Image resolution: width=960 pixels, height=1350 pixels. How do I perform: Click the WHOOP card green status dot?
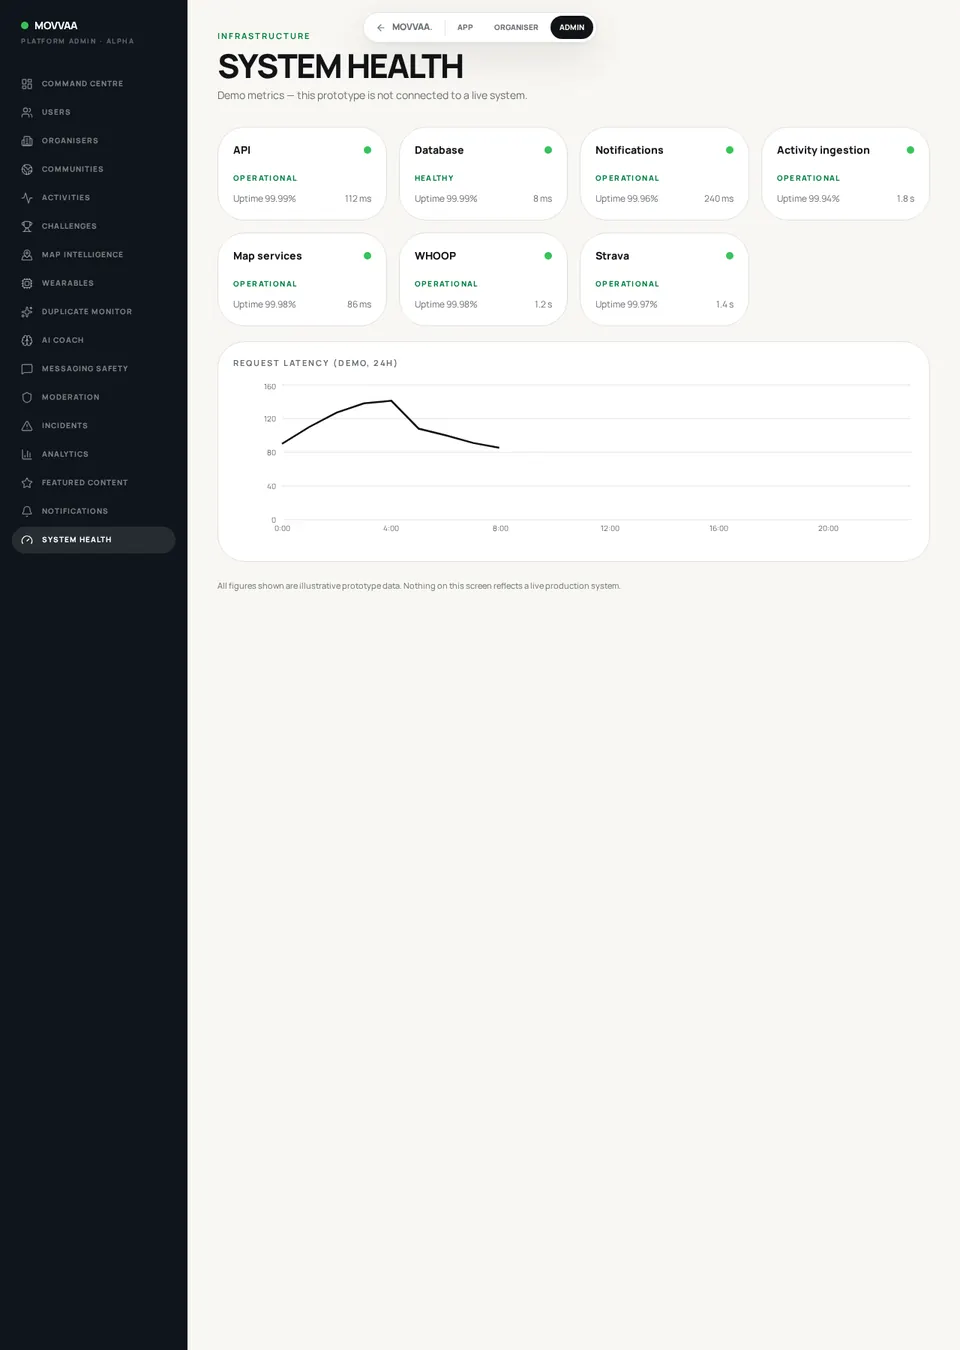pos(548,256)
